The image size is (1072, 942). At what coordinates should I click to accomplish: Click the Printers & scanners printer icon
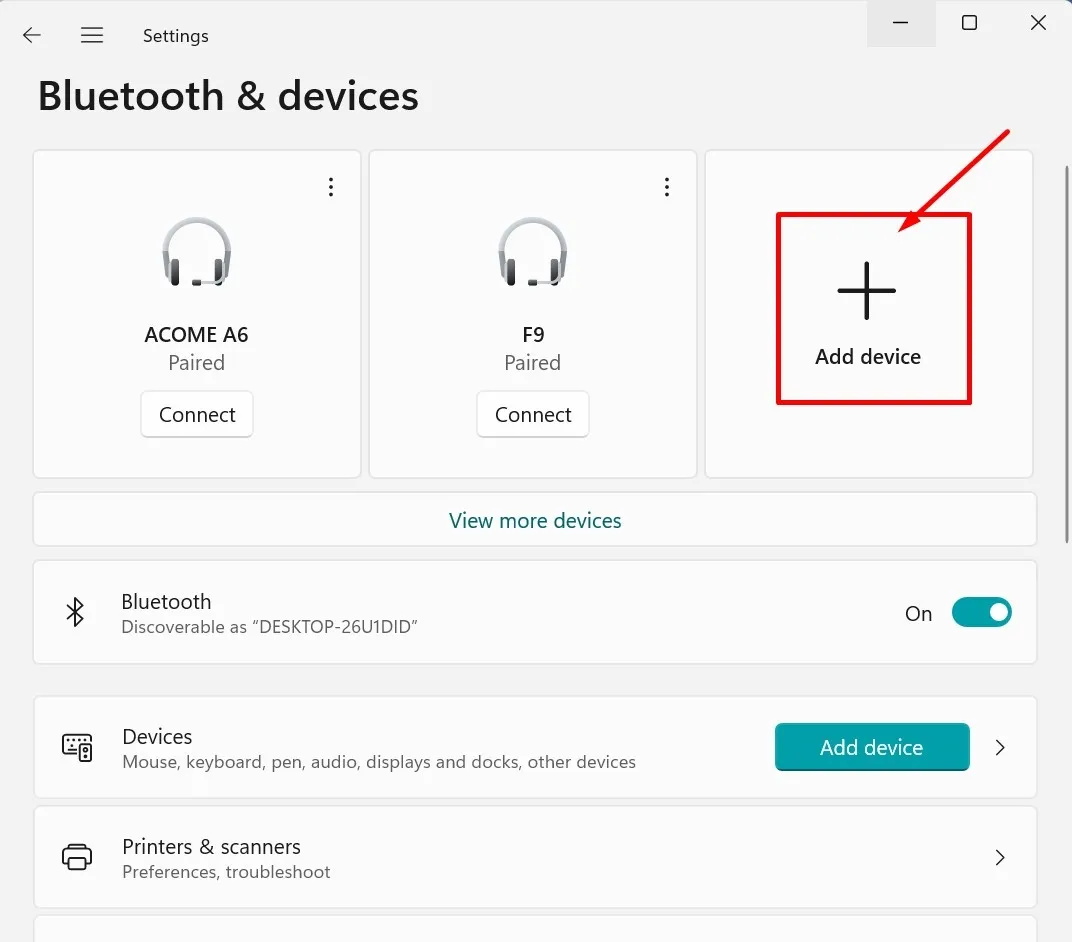77,857
